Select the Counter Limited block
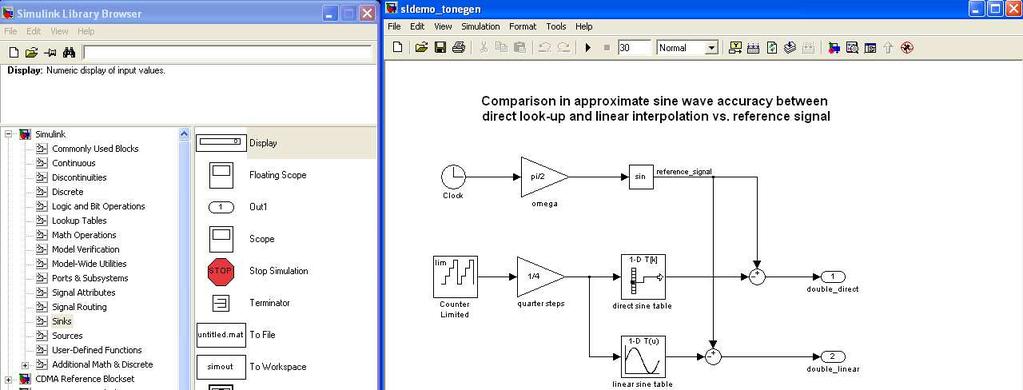This screenshot has height=390, width=1023. (x=455, y=277)
